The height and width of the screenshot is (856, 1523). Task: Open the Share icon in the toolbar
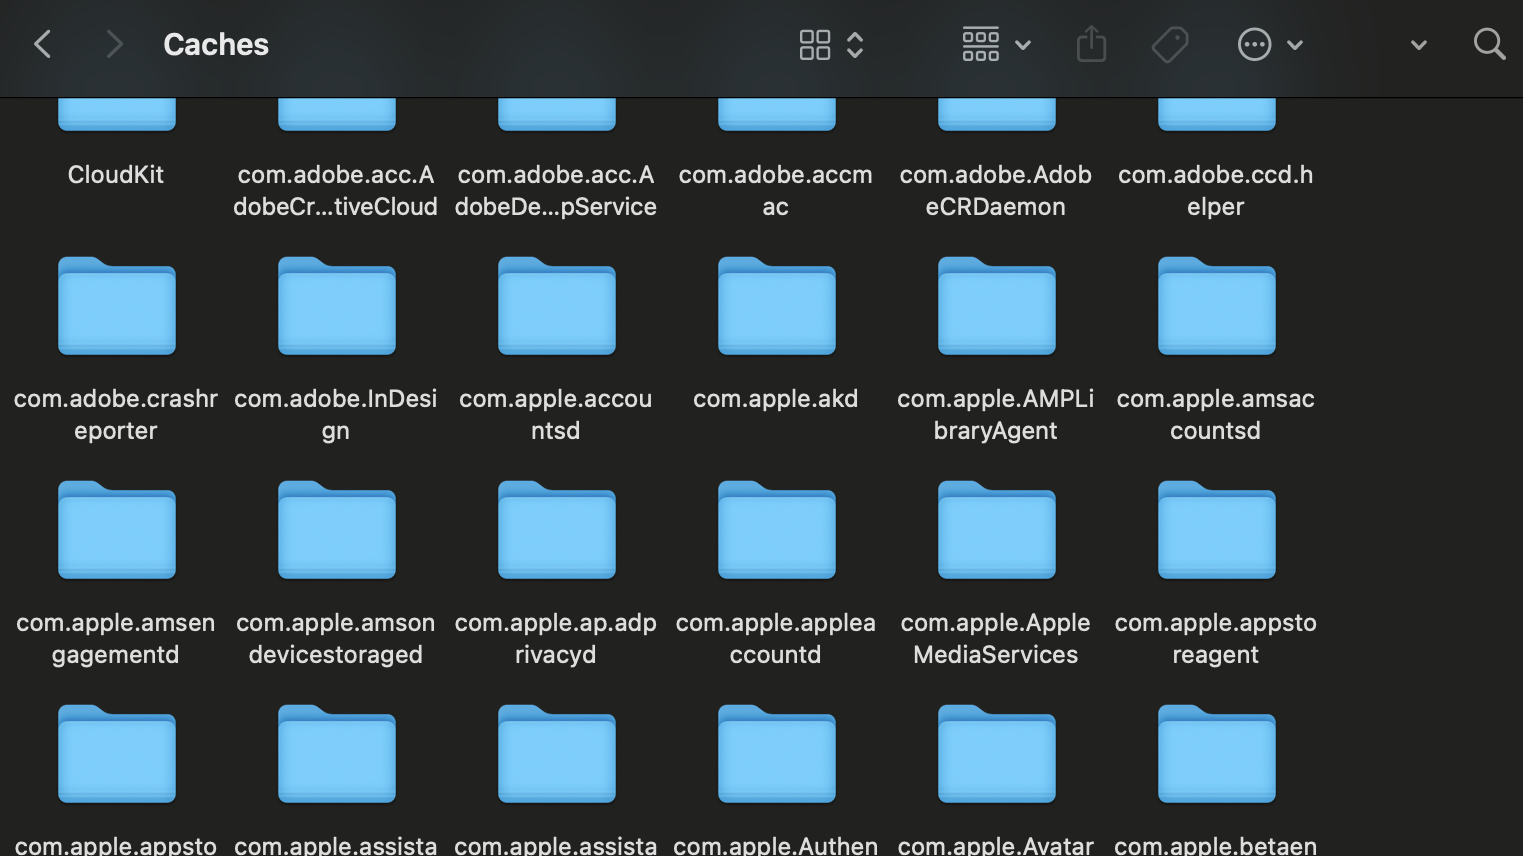[x=1091, y=44]
